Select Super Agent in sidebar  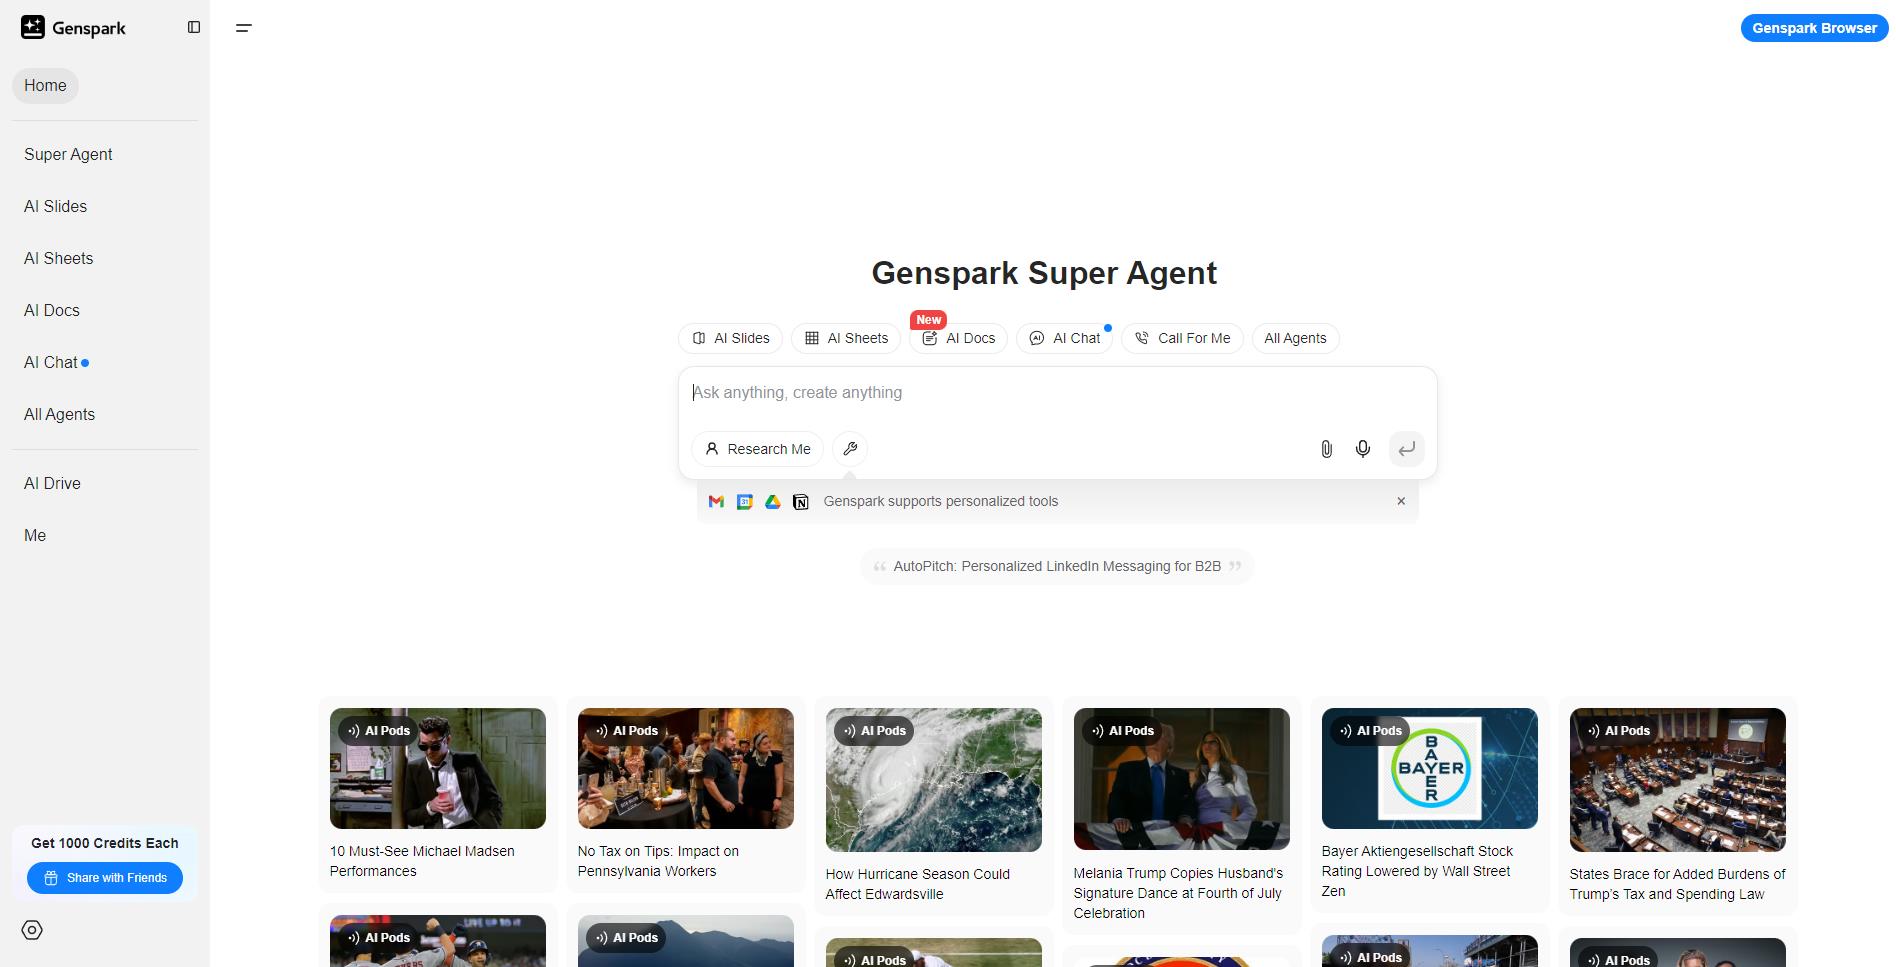68,154
